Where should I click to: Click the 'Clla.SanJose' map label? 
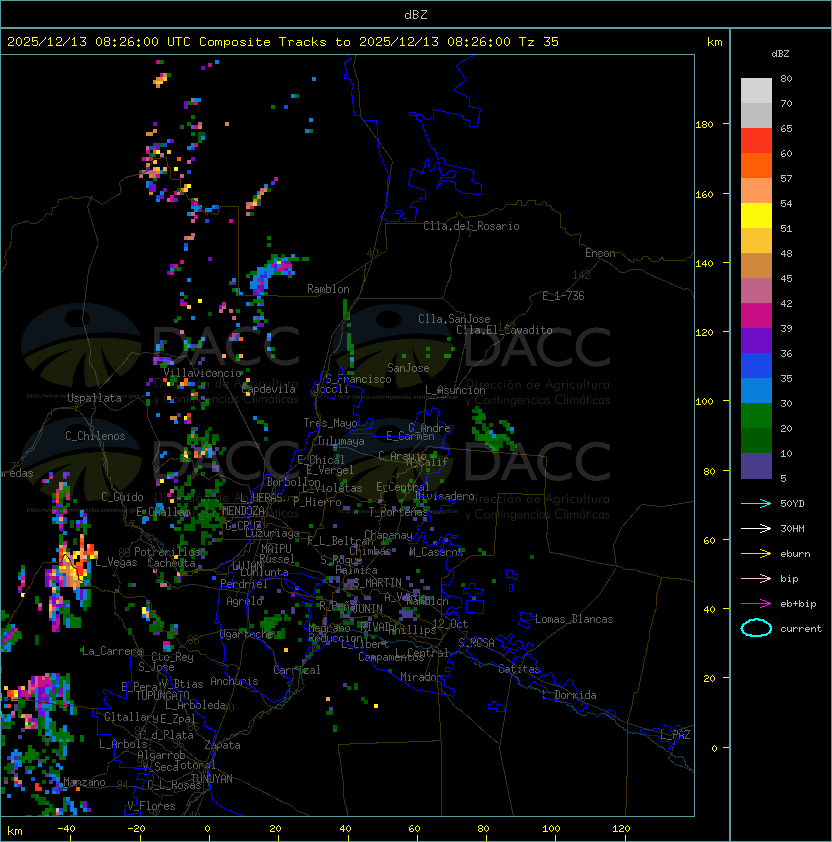pyautogui.click(x=454, y=319)
